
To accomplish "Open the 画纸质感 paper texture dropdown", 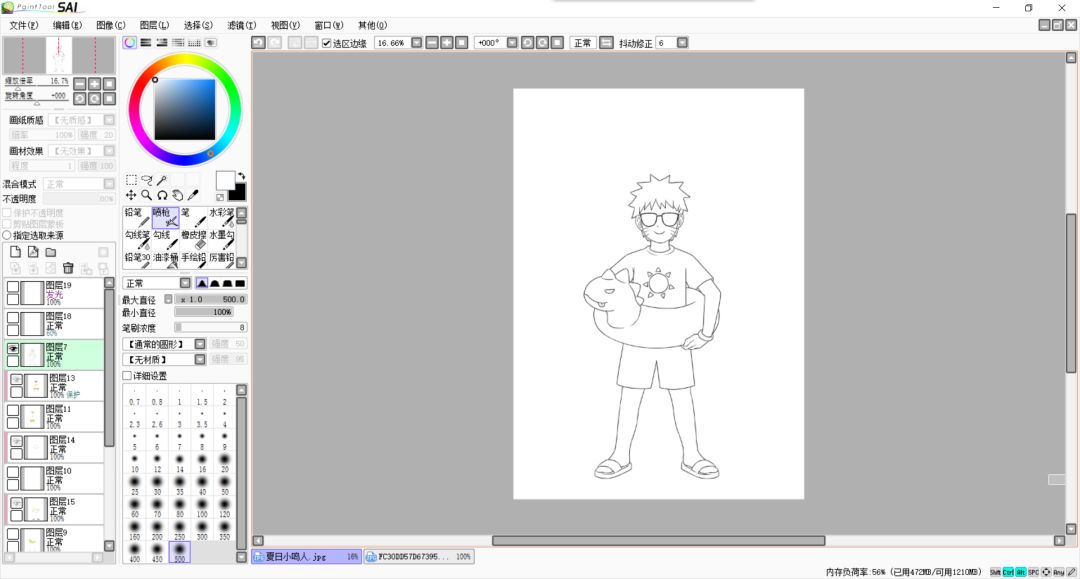I will [x=109, y=120].
